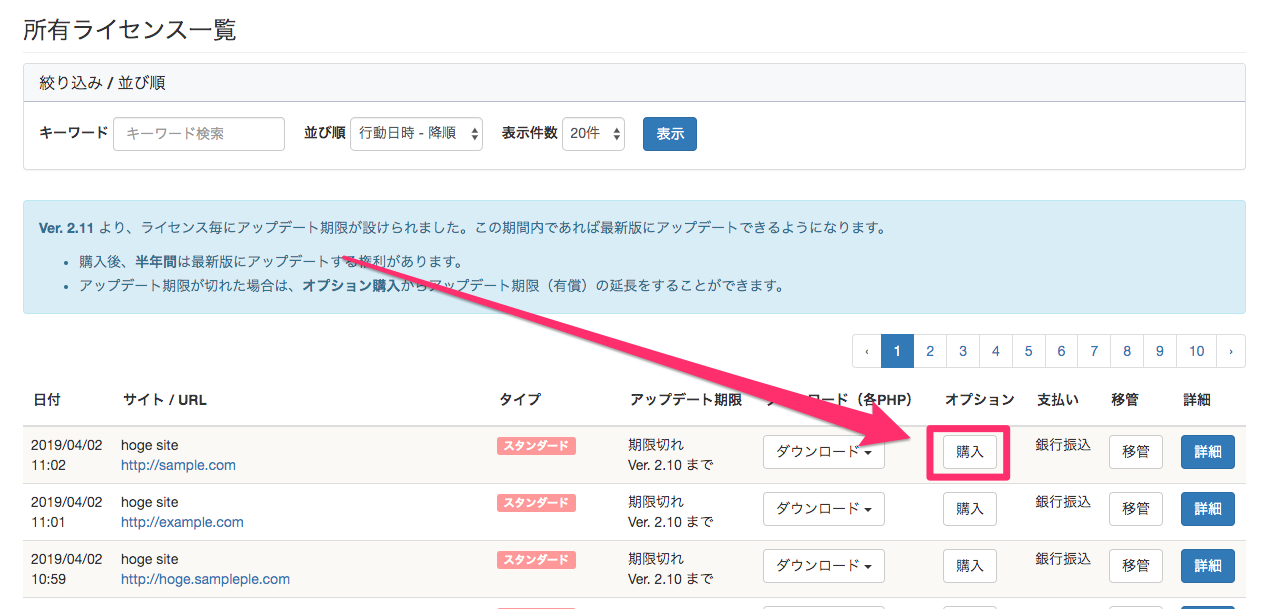
Task: Select page 5 in pagination
Action: [1028, 351]
